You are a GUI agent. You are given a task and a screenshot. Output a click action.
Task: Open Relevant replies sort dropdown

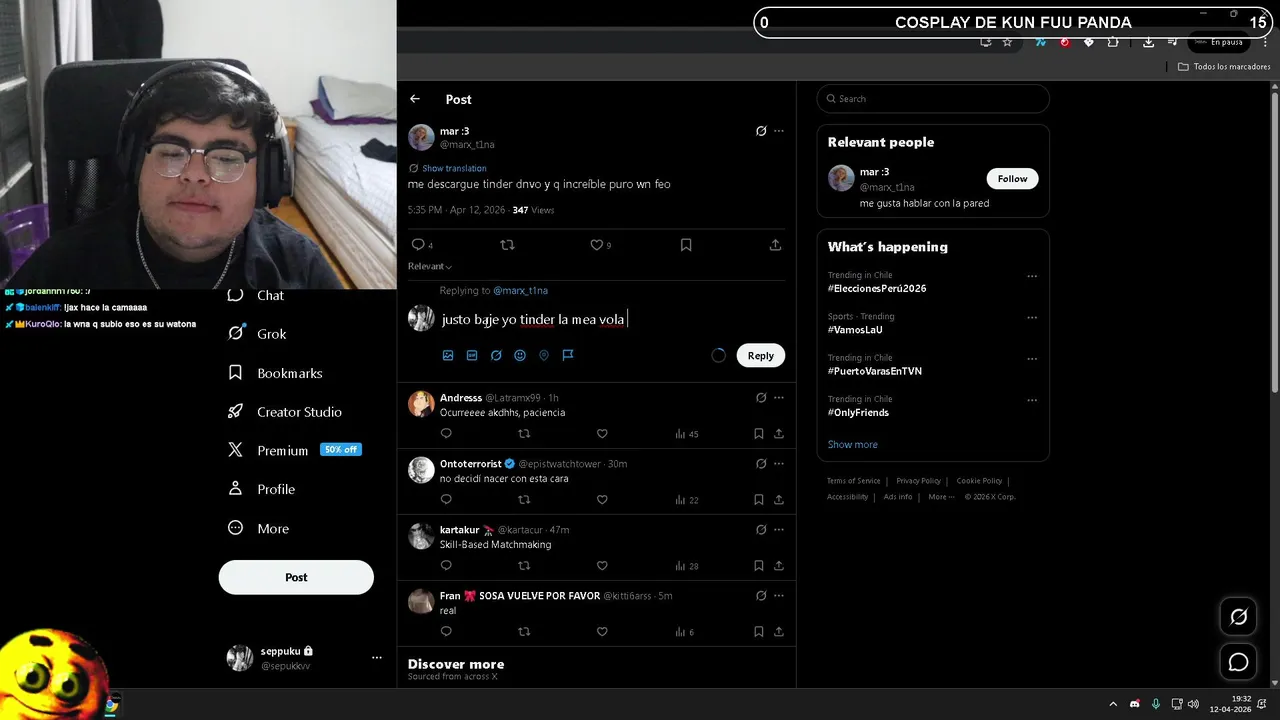(x=430, y=266)
